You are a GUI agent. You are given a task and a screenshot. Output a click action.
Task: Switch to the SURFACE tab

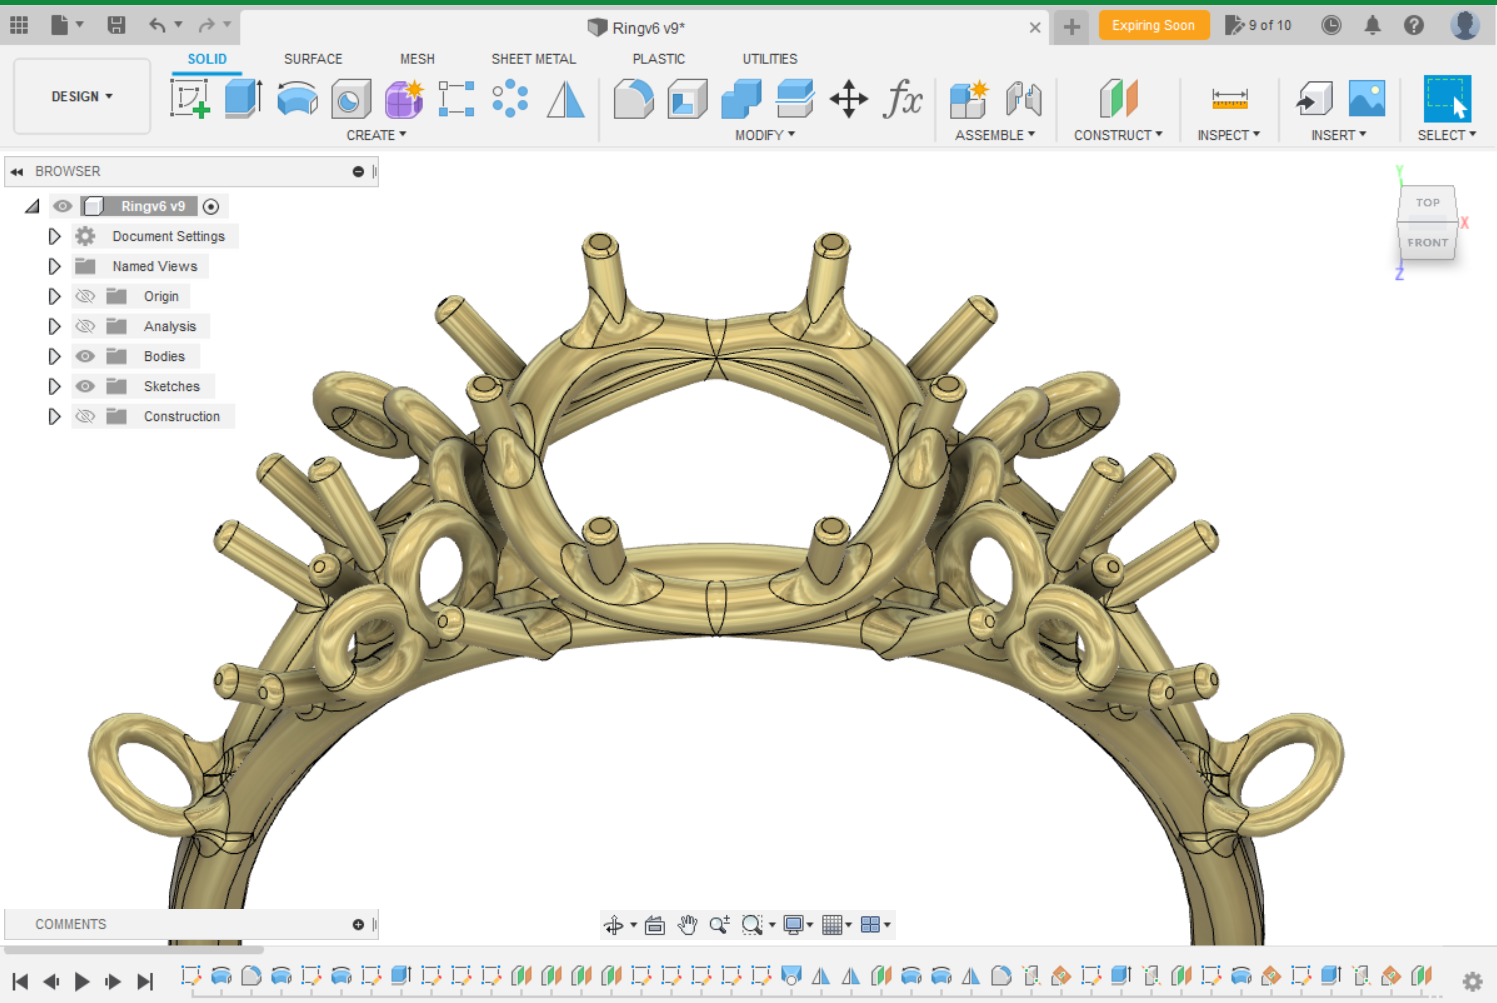coord(313,59)
